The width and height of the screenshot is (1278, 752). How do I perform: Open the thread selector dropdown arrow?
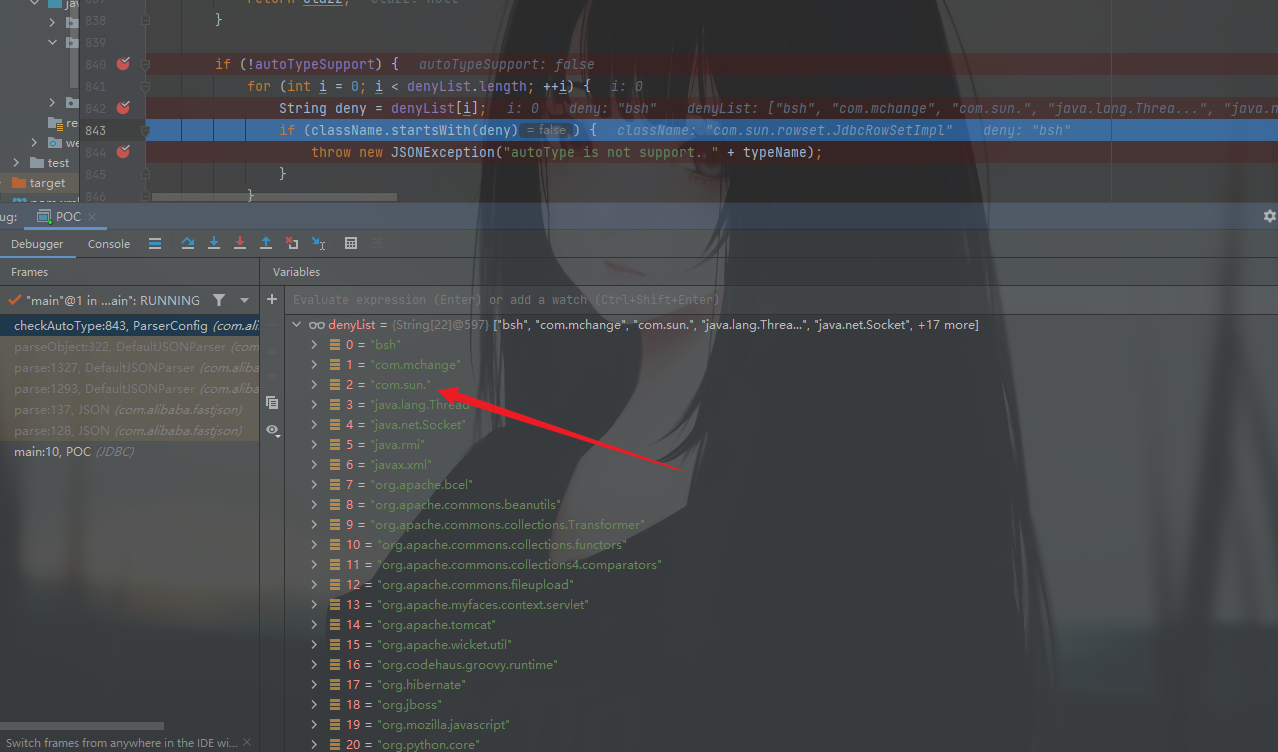point(244,300)
